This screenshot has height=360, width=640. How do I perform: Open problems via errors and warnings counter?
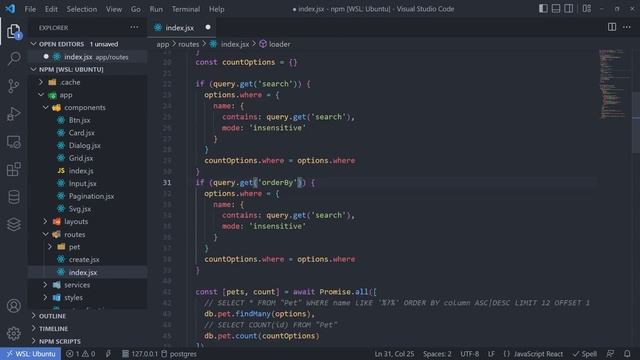pos(81,354)
